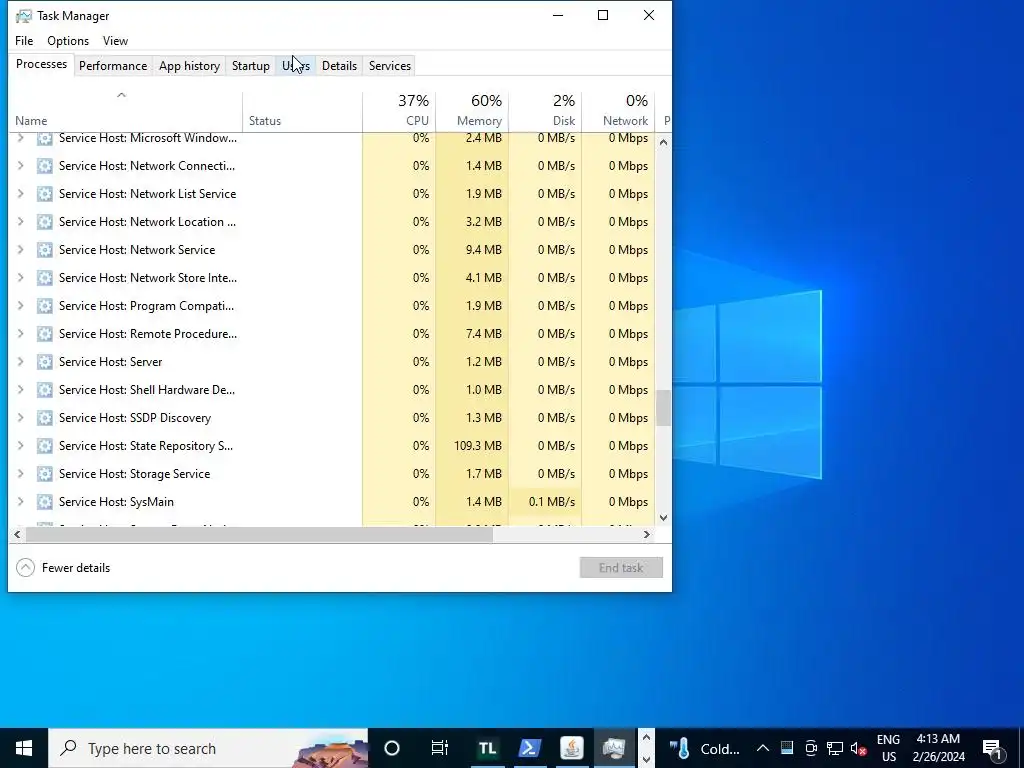Expand Service Host: SysMain row
This screenshot has height=768, width=1024.
click(20, 502)
